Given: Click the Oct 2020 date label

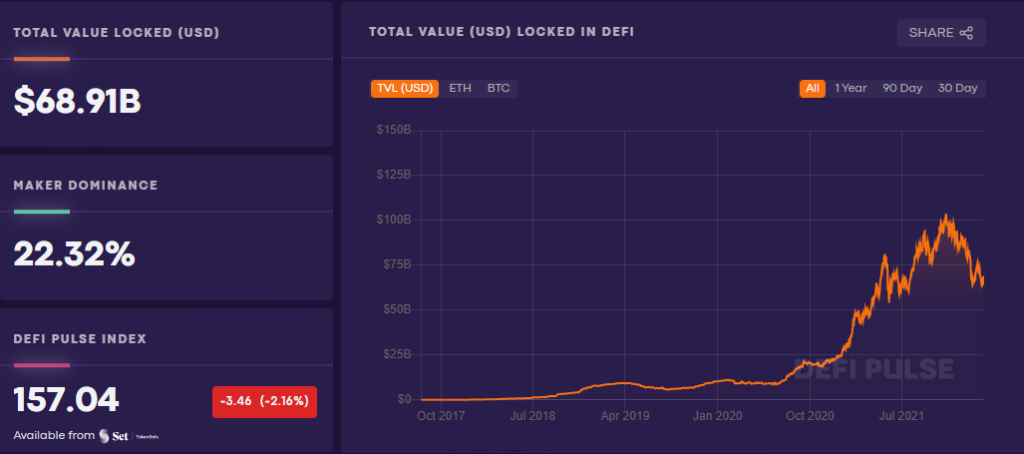Looking at the screenshot, I should tap(809, 415).
